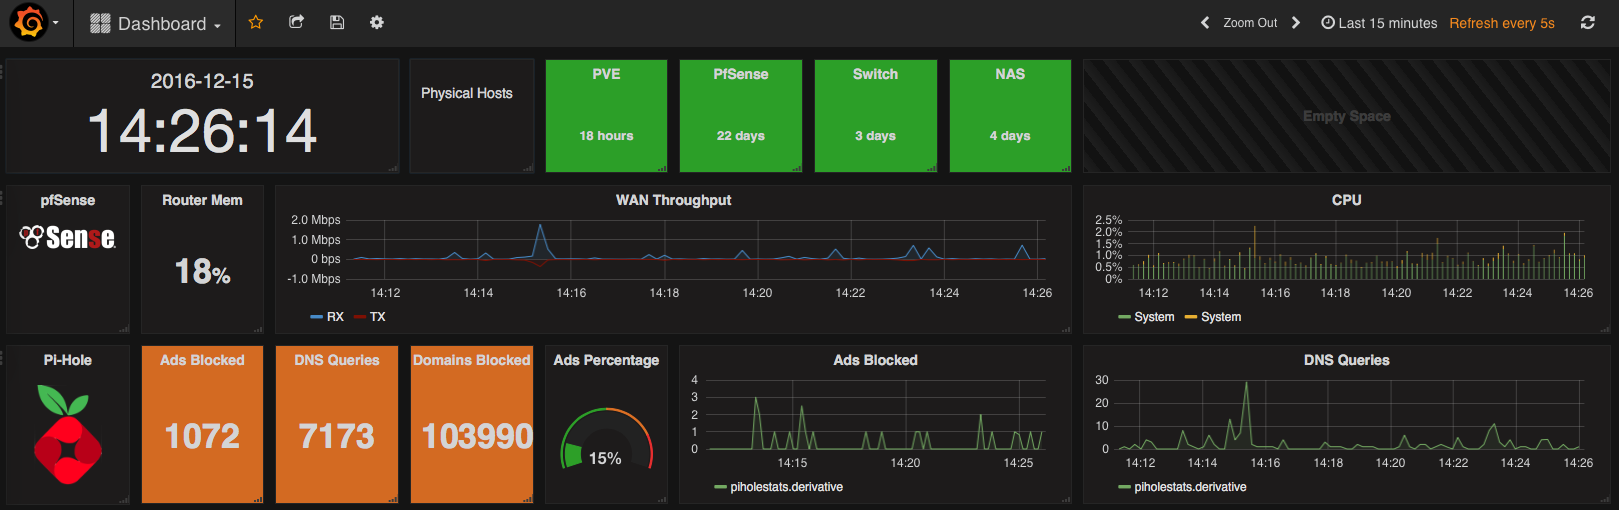Click the 2016-12-15 date in clock panel

[202, 81]
